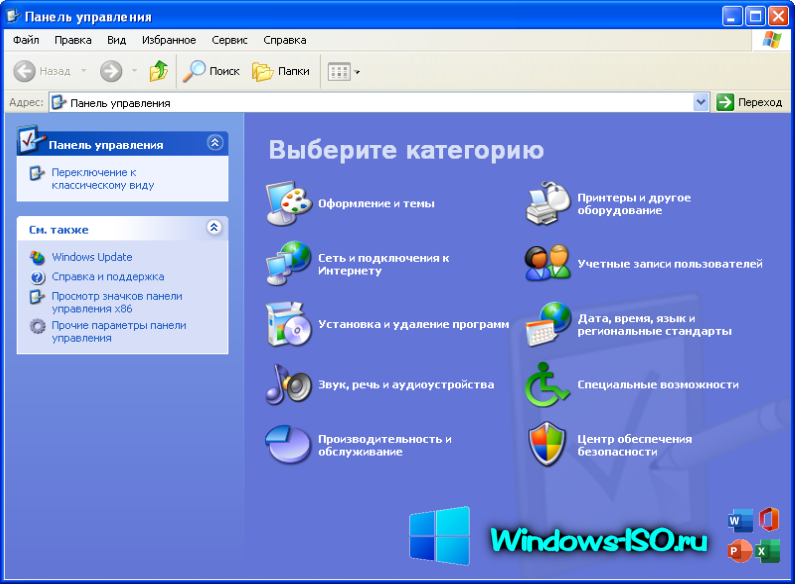The width and height of the screenshot is (795, 584).
Task: Click inside the address field text
Action: pos(120,103)
